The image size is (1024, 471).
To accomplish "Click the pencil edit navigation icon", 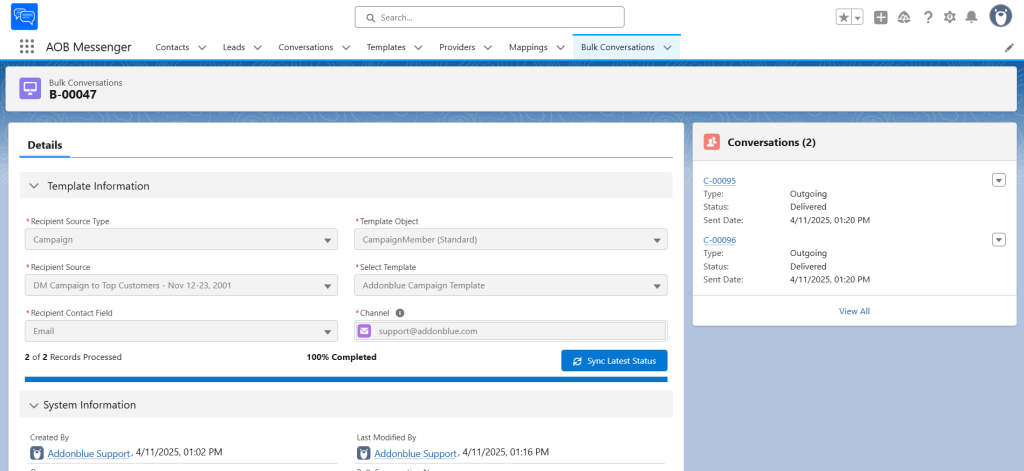I will click(1009, 47).
